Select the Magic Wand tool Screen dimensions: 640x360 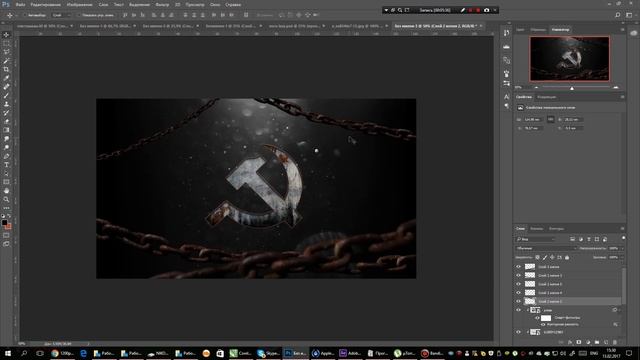click(6, 61)
